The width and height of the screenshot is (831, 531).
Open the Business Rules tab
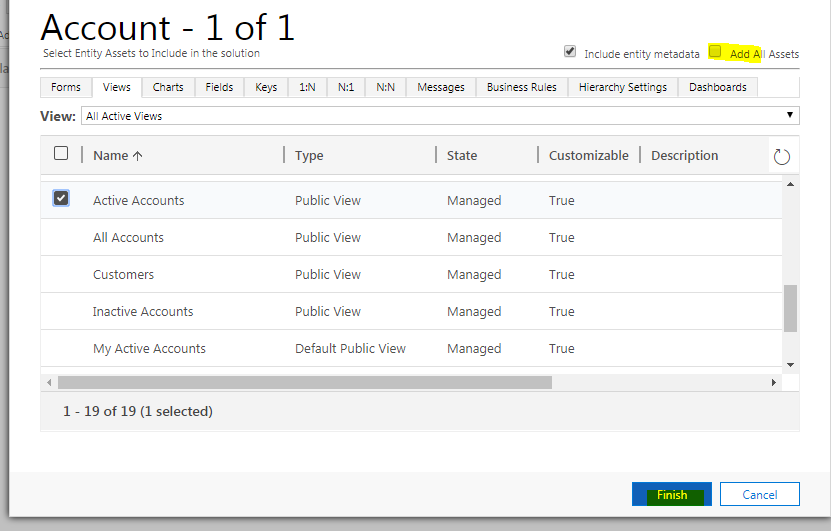(x=521, y=88)
